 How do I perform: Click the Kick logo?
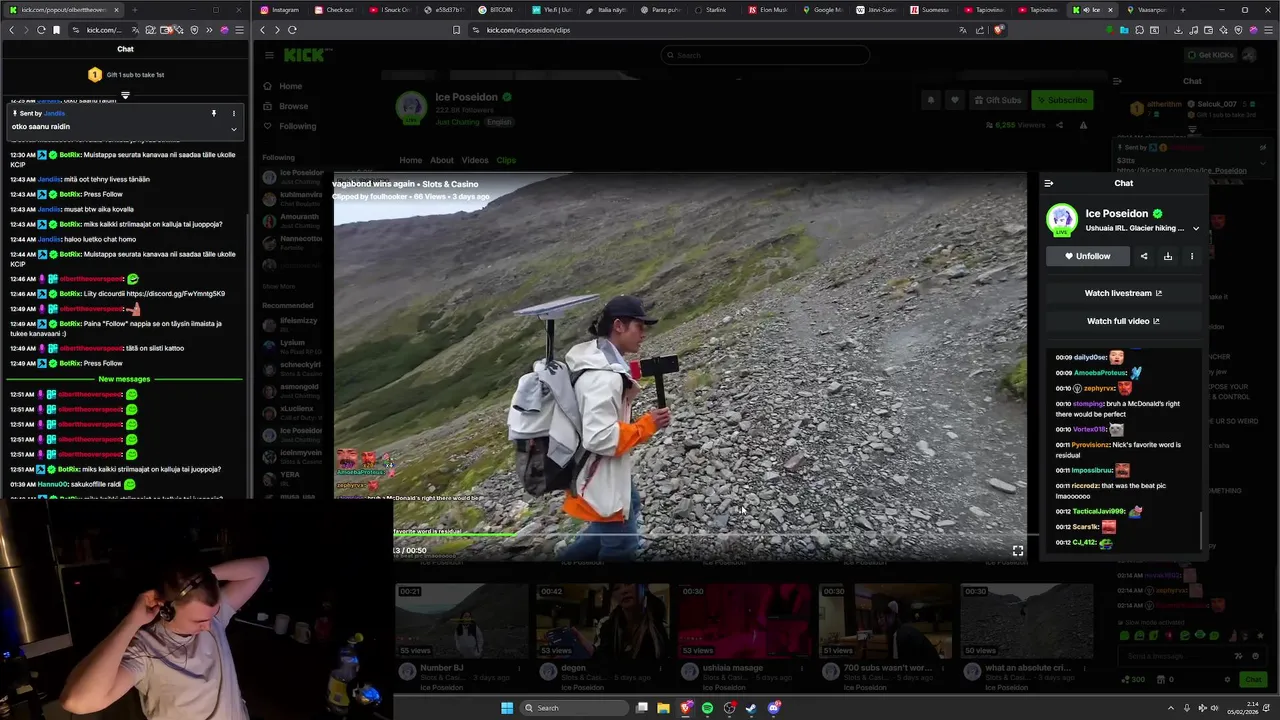[303, 55]
